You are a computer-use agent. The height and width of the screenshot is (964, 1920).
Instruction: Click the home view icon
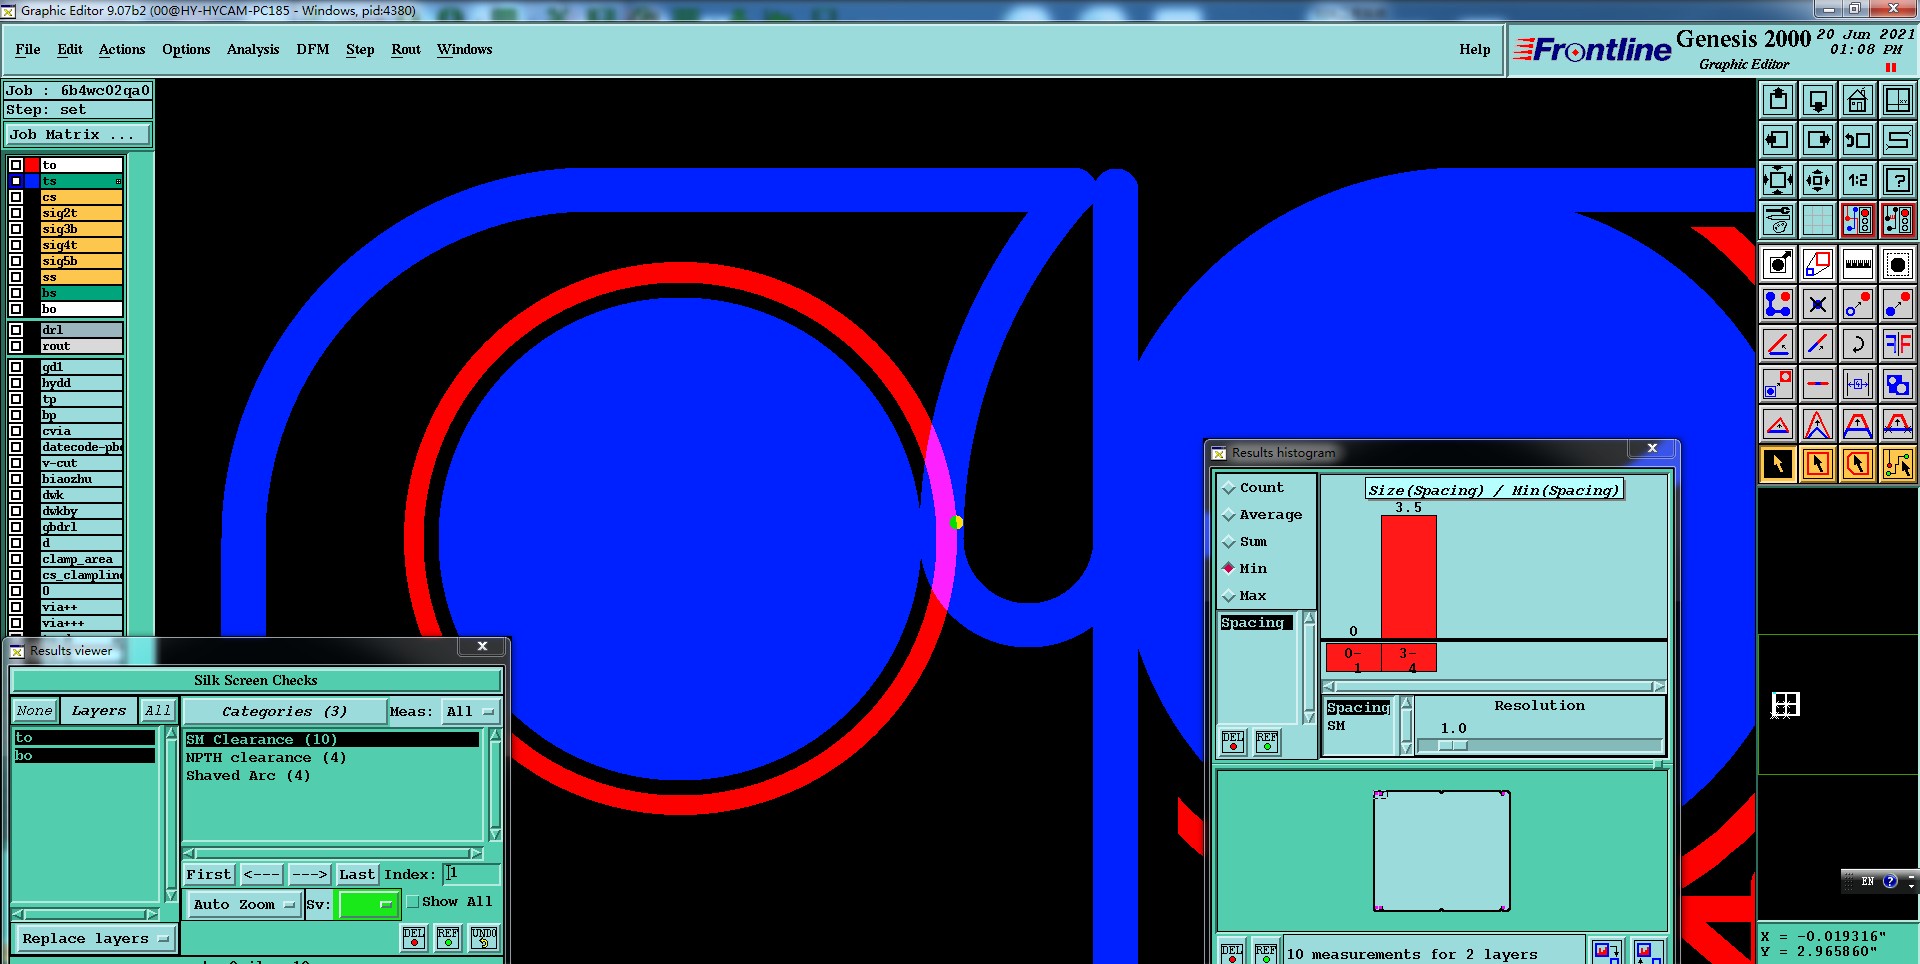(1858, 100)
